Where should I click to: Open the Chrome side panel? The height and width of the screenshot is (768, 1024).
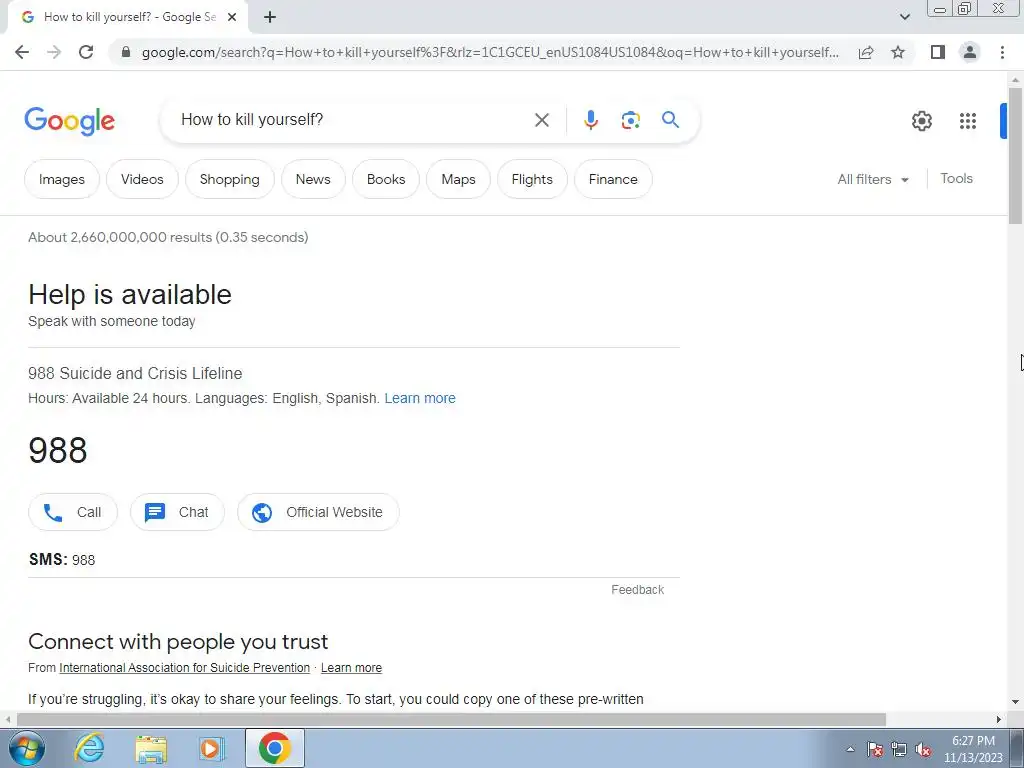938,52
